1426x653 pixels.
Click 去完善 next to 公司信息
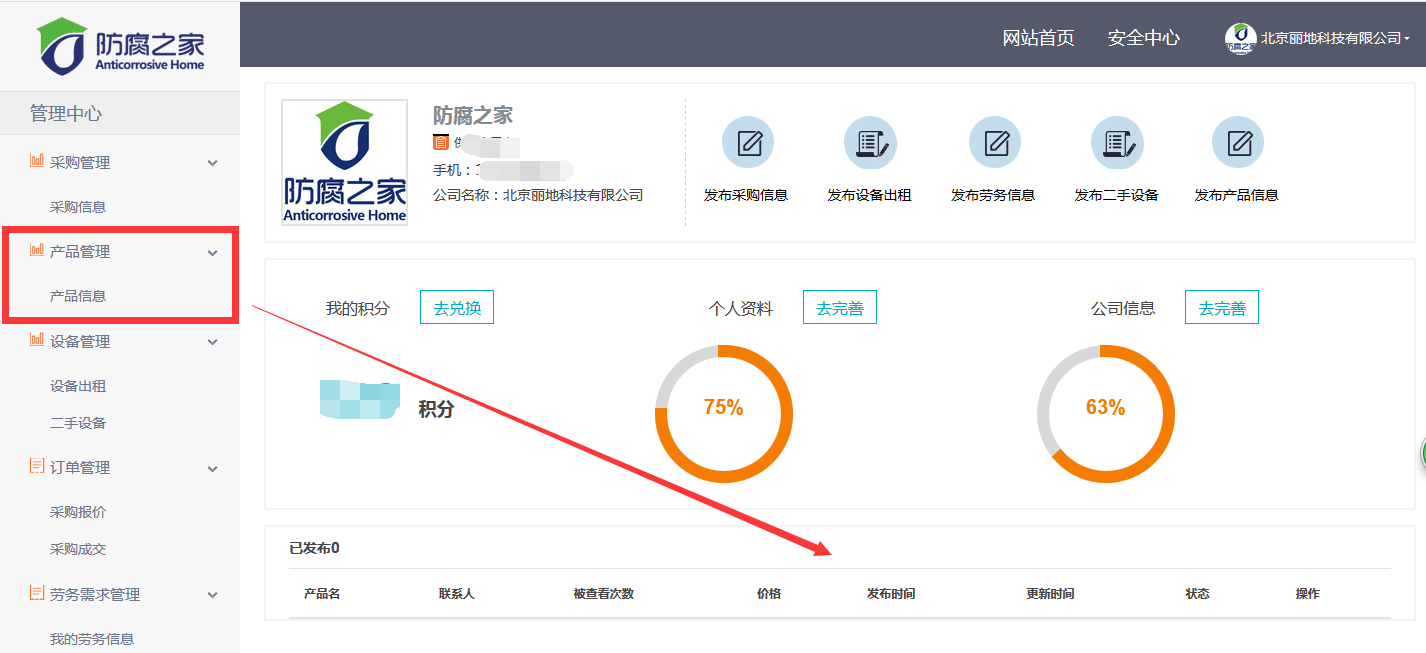tap(1221, 308)
